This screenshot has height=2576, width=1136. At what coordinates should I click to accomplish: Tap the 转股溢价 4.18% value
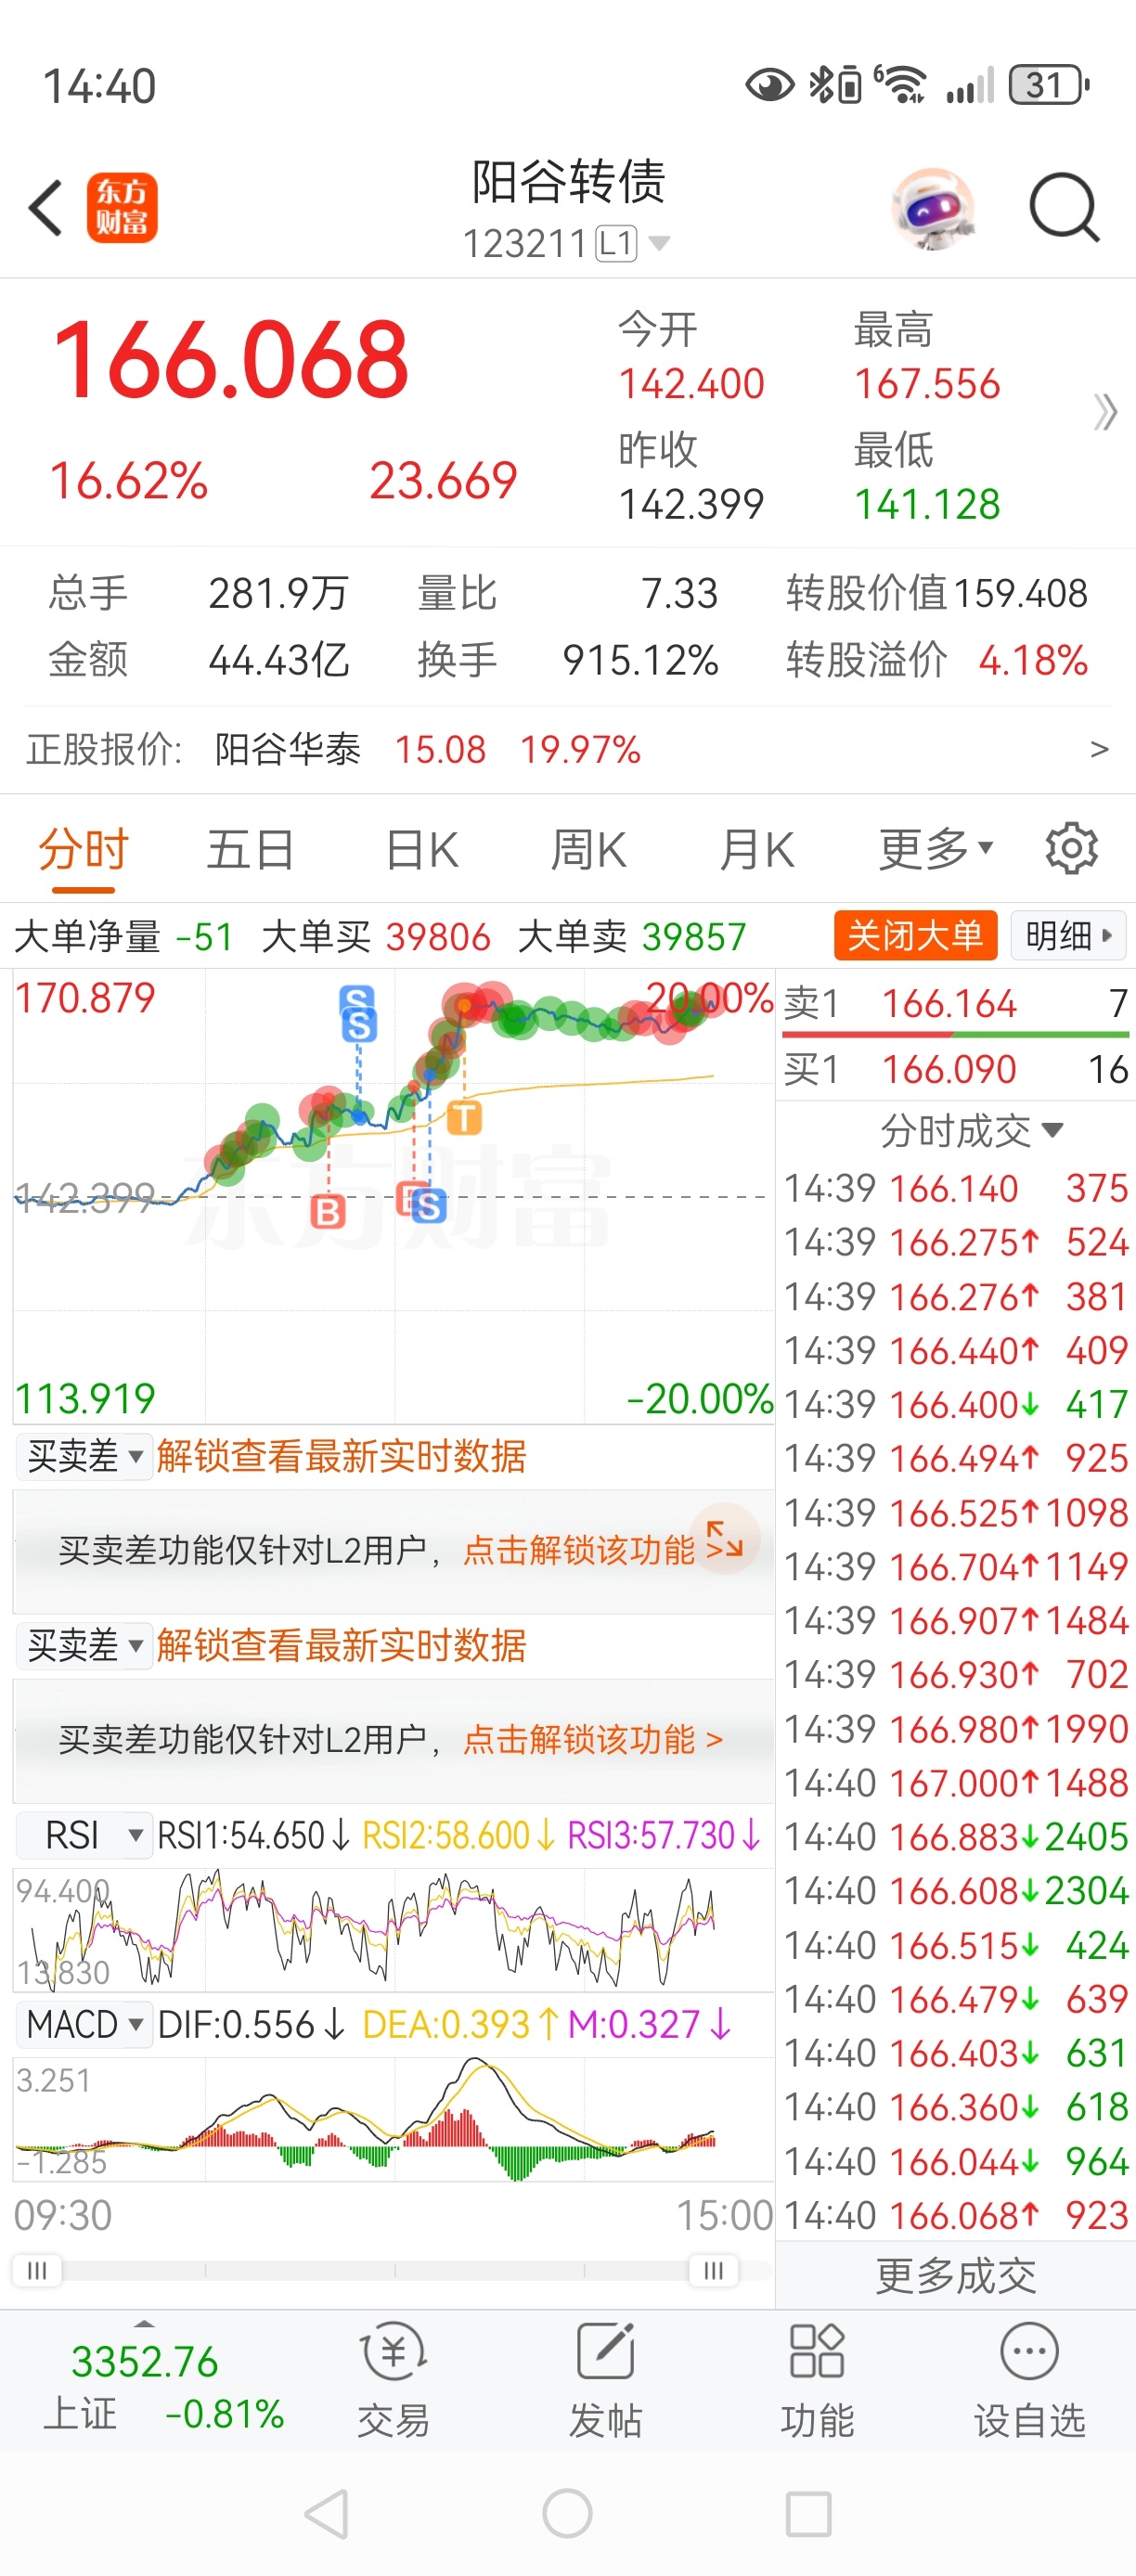pos(1033,660)
